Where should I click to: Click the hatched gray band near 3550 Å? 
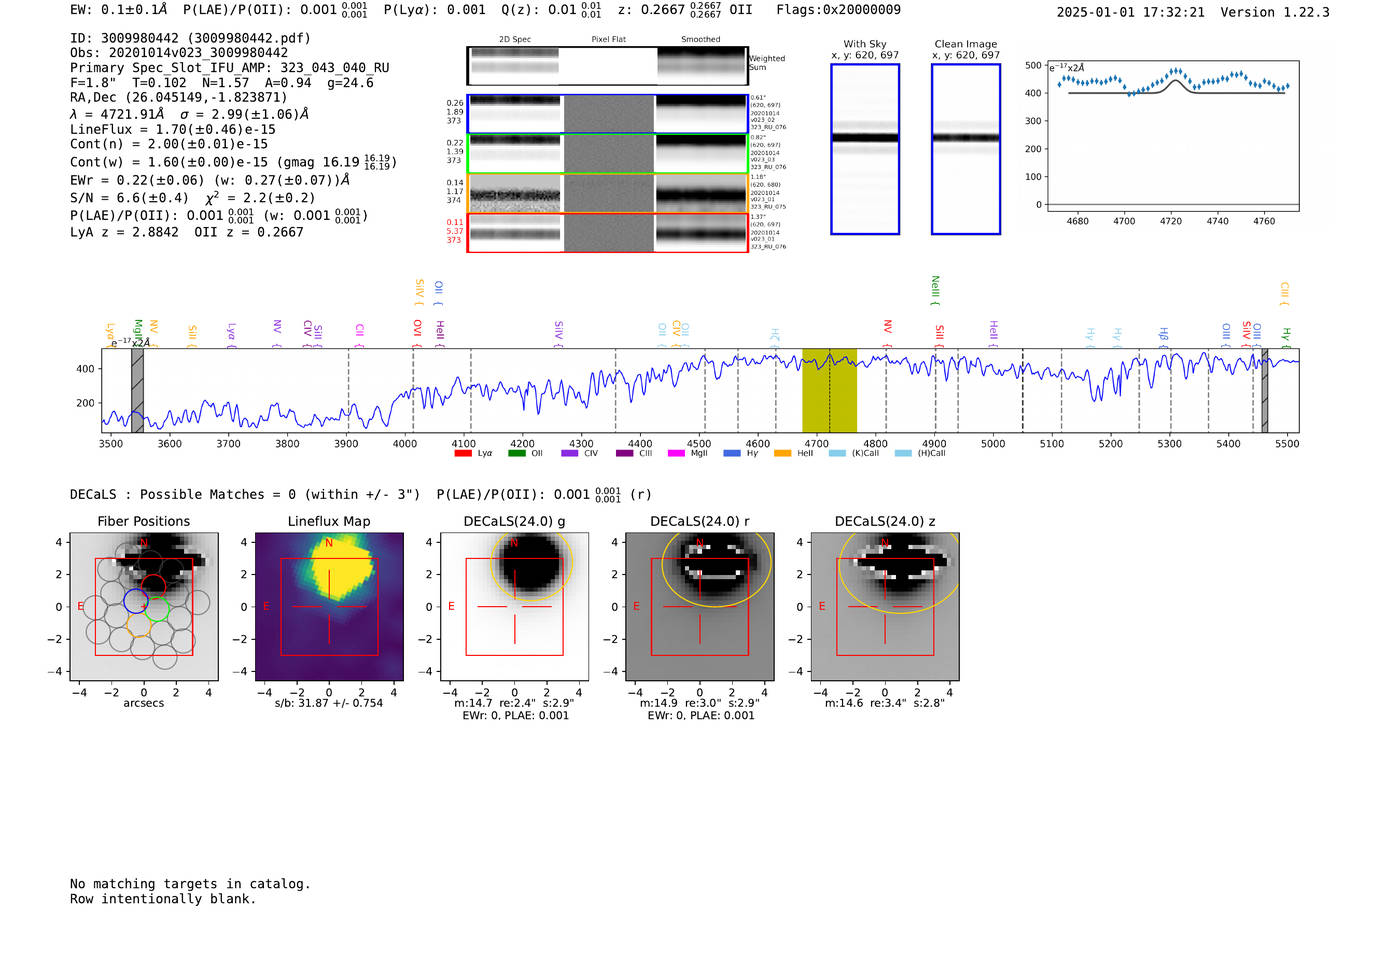[137, 390]
